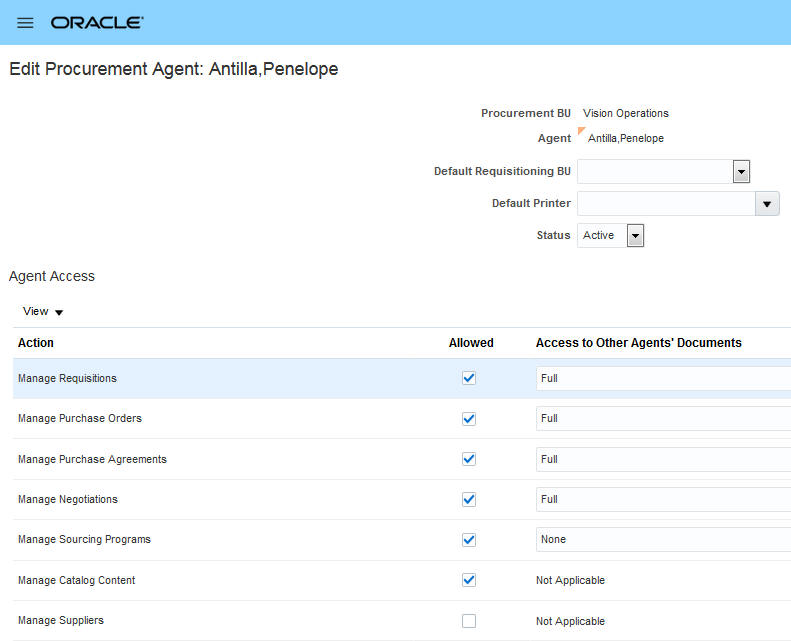Select the Manage Sourcing Programs row label
791x641 pixels.
[x=84, y=540]
